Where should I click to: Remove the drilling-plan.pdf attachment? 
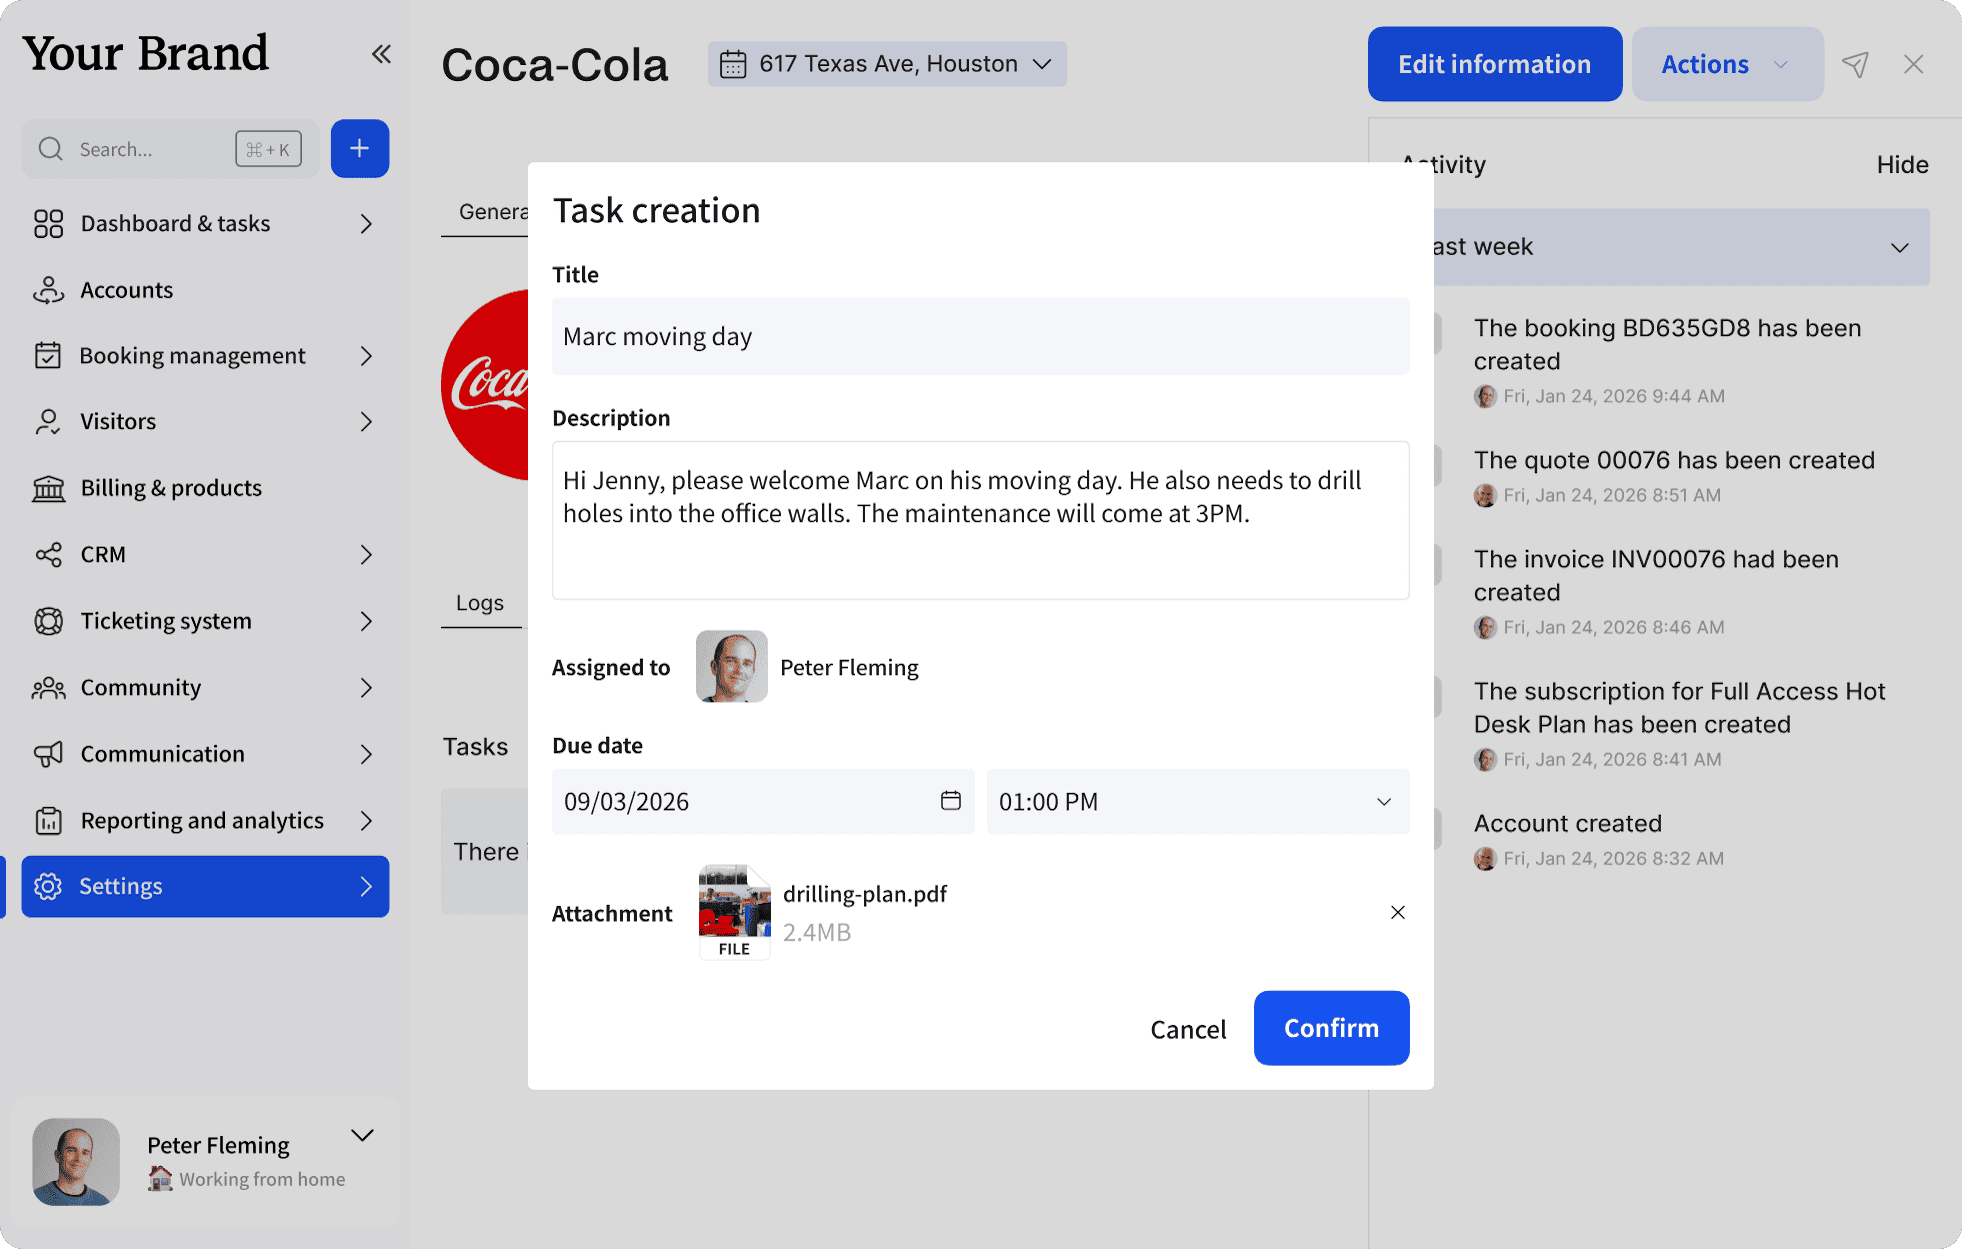click(x=1397, y=912)
